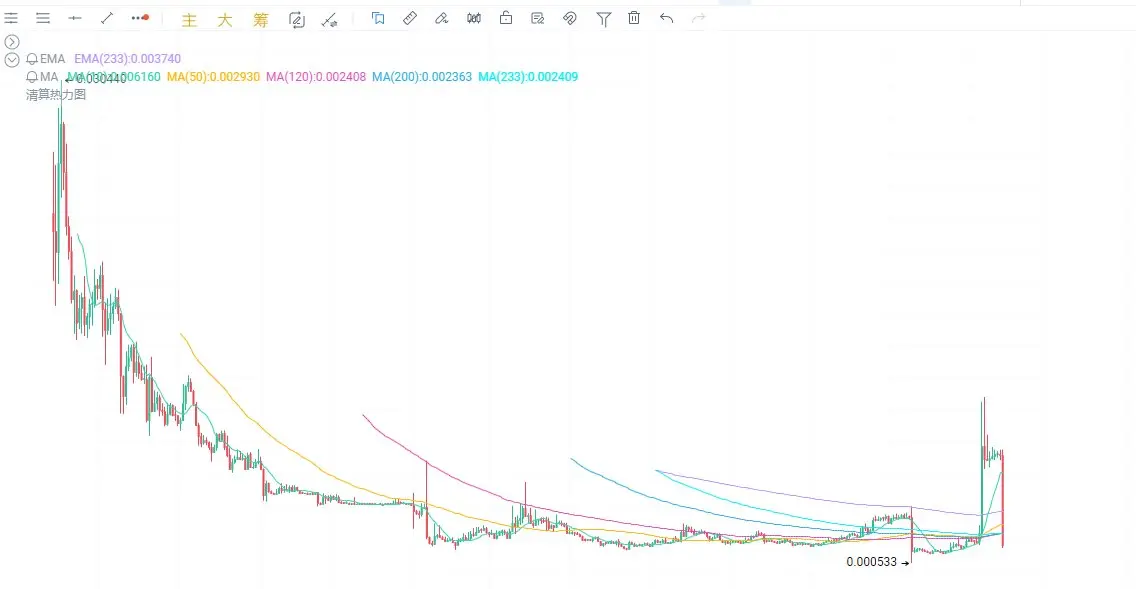Click the filter funnel icon
Viewport: 1136px width, 589px height.
[604, 19]
